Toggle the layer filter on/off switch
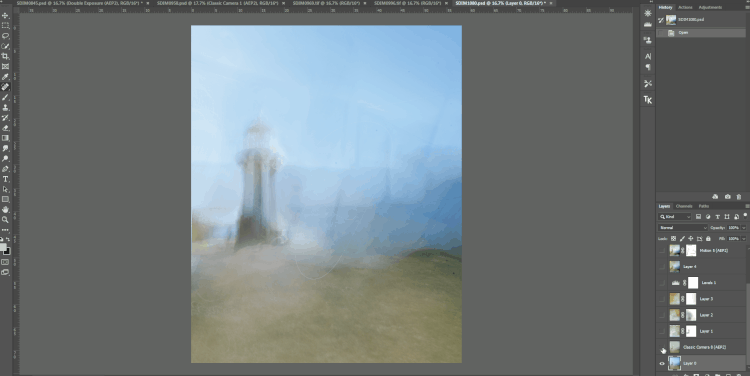 click(x=745, y=216)
